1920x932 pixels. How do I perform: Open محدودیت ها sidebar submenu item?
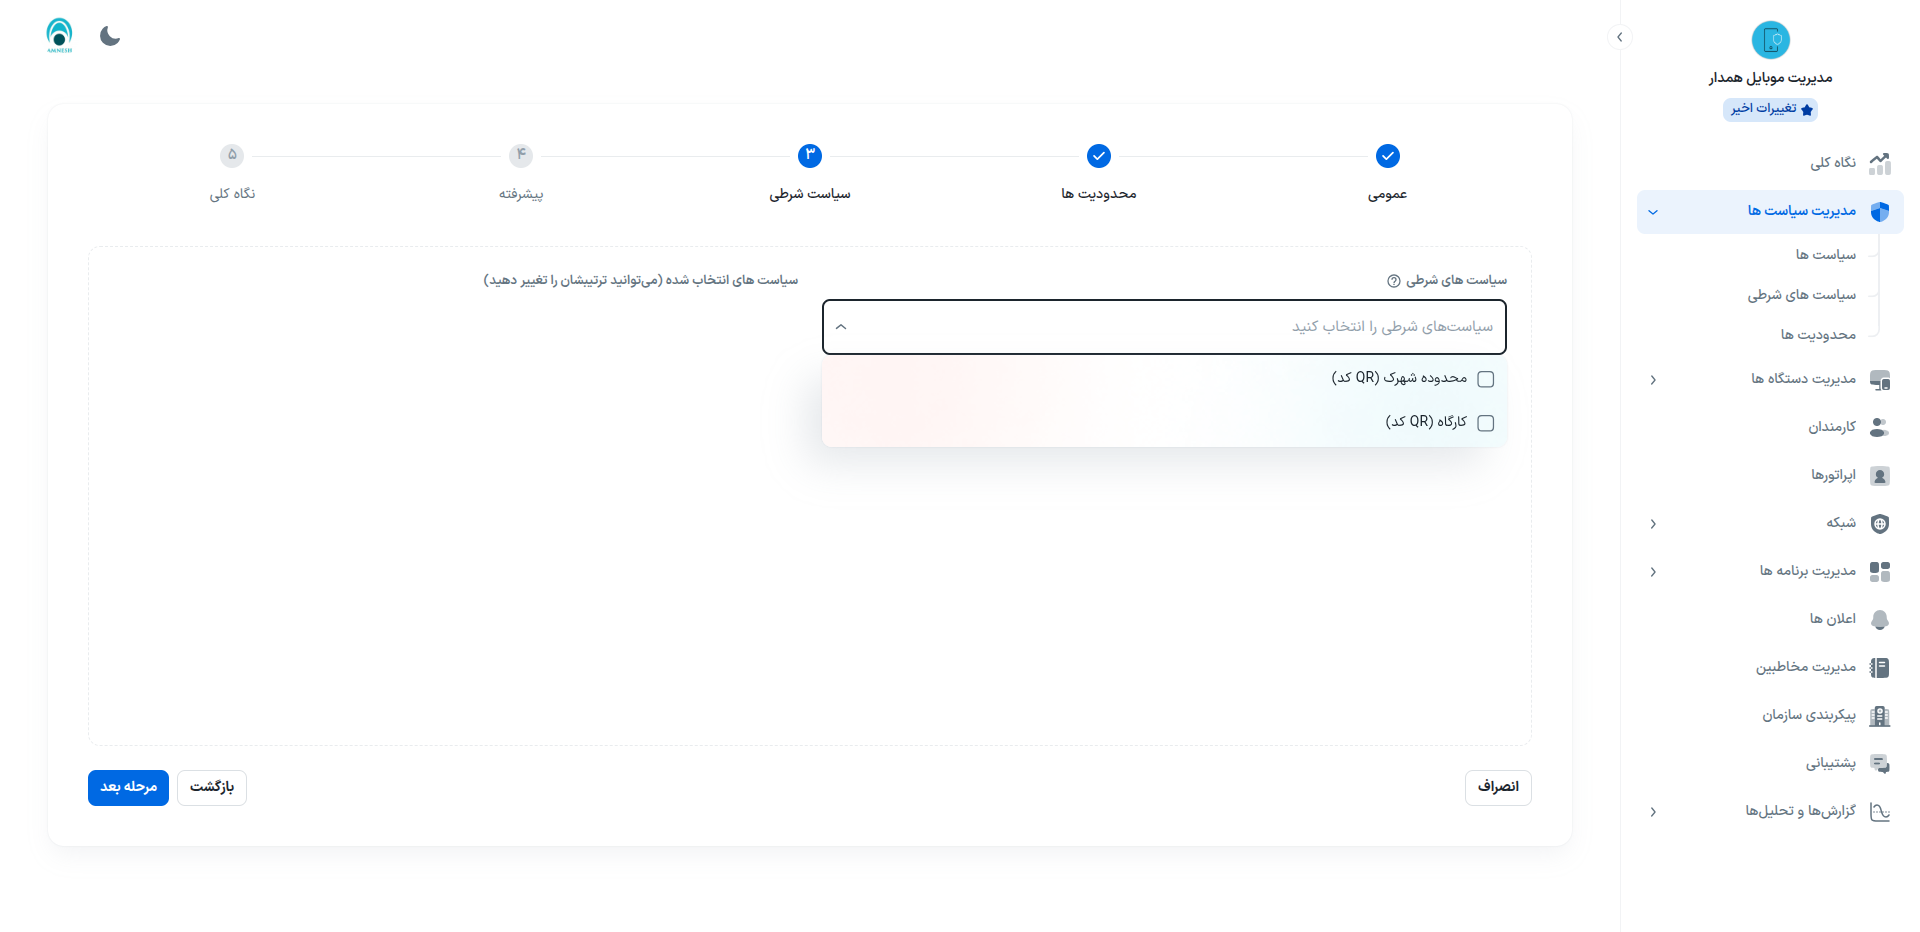tap(1817, 335)
